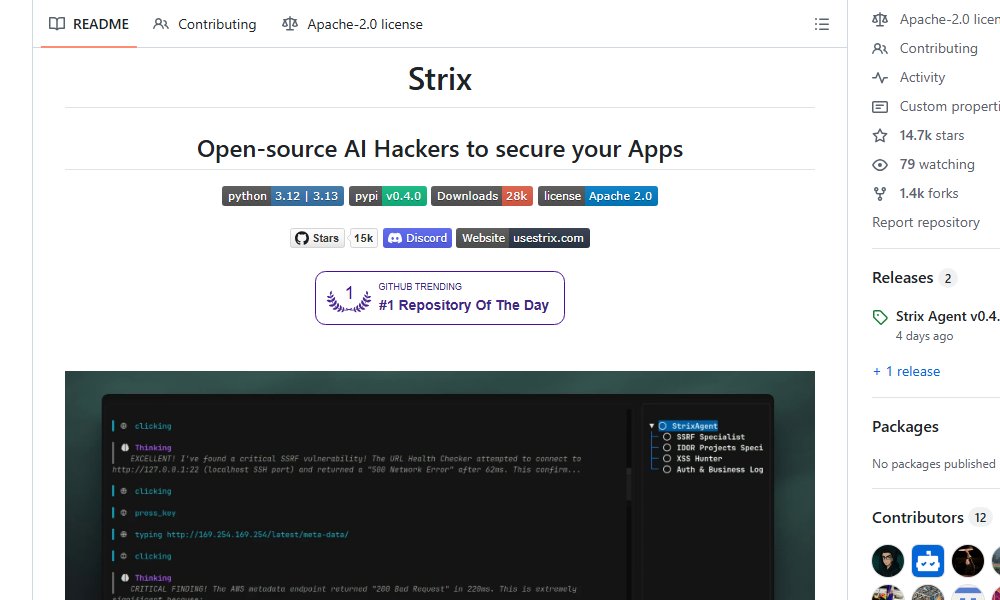Click the tag icon beside Strix Agent v0.4
The width and height of the screenshot is (1000, 600).
pos(880,316)
